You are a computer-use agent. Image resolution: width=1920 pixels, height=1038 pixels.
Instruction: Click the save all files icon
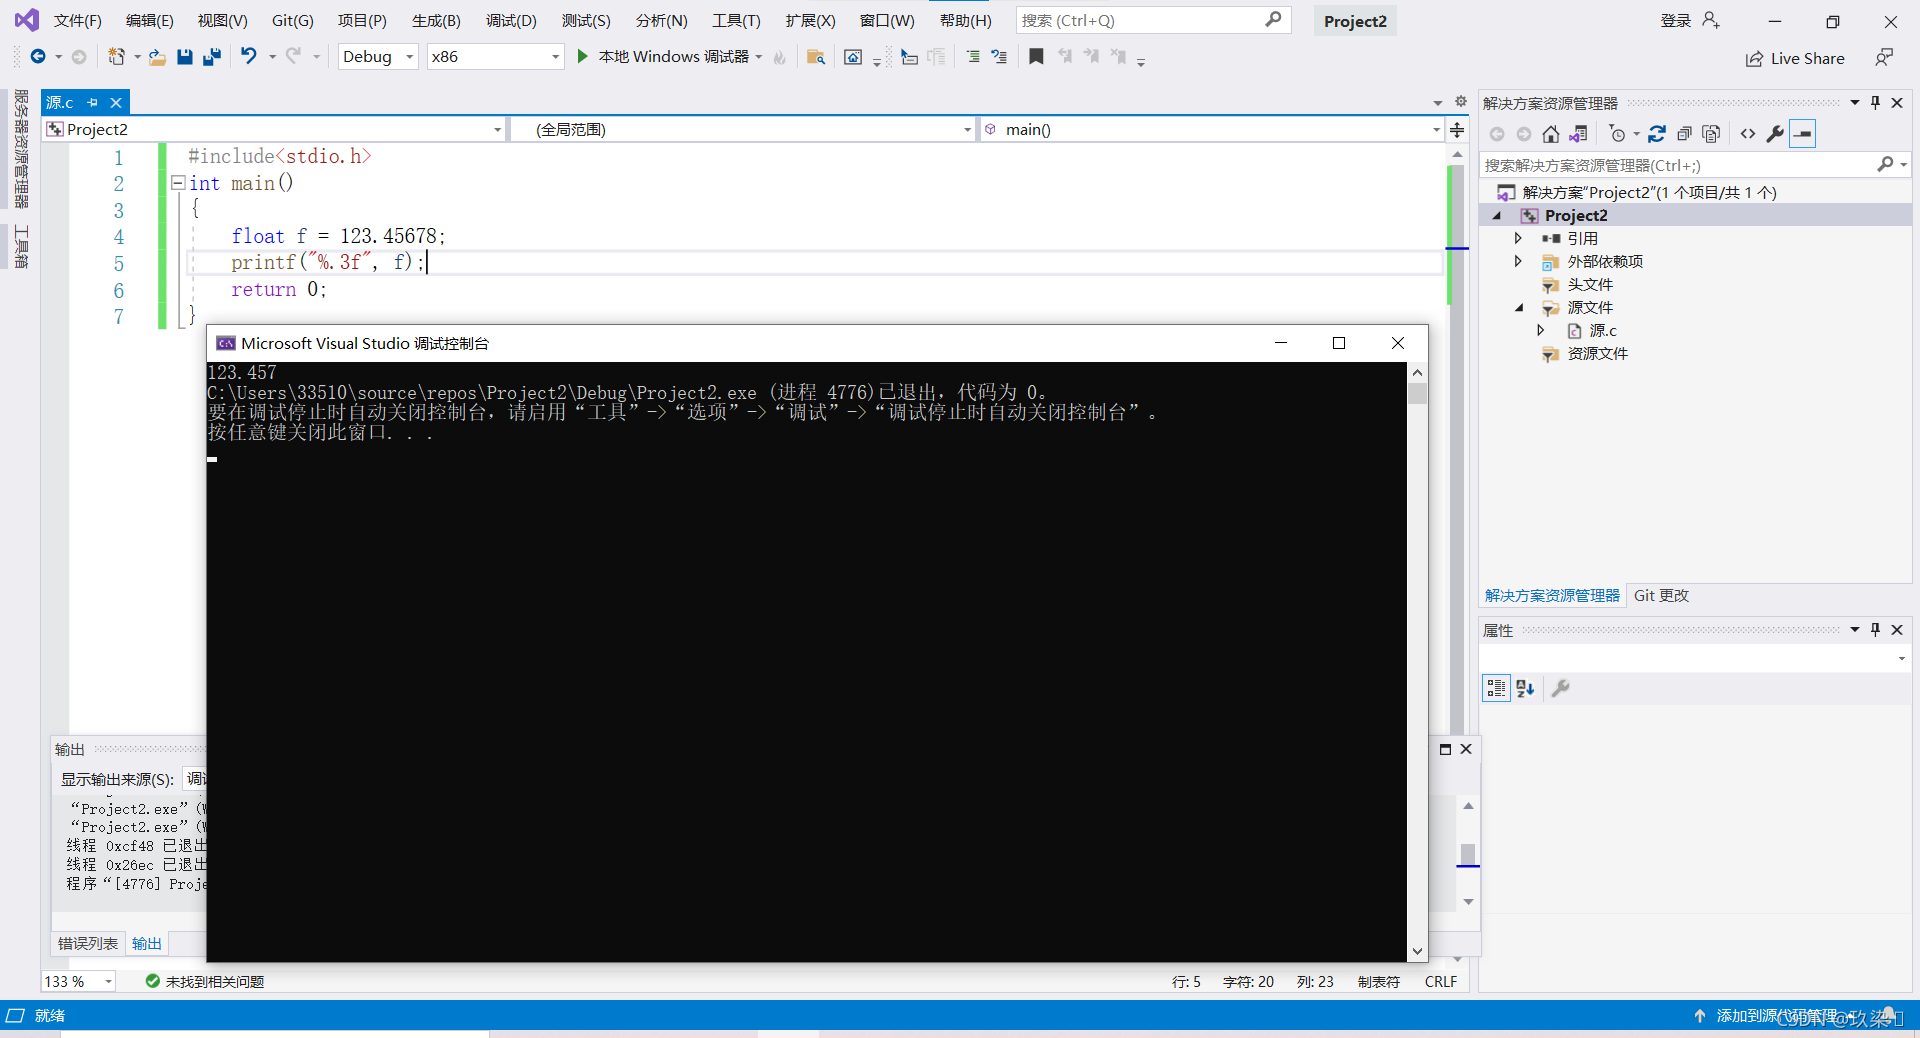(x=211, y=57)
